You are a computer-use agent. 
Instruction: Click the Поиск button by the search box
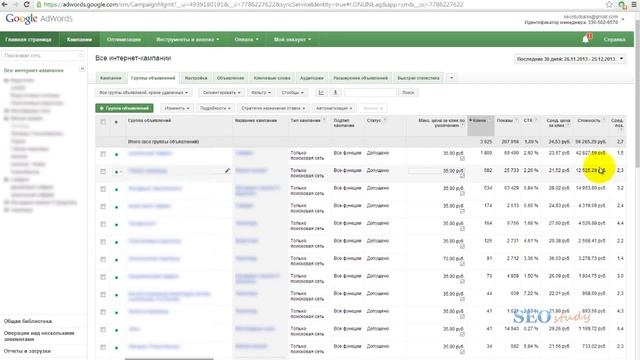pos(408,93)
